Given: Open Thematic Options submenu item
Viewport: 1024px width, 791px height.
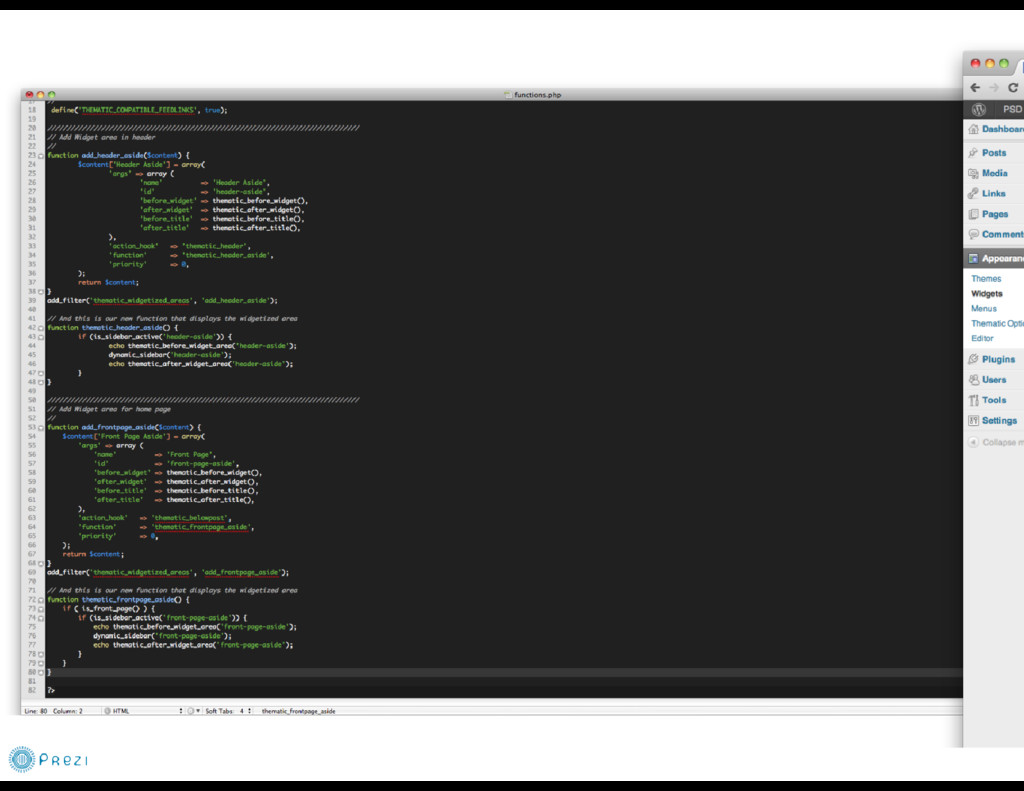Looking at the screenshot, I should coord(997,323).
